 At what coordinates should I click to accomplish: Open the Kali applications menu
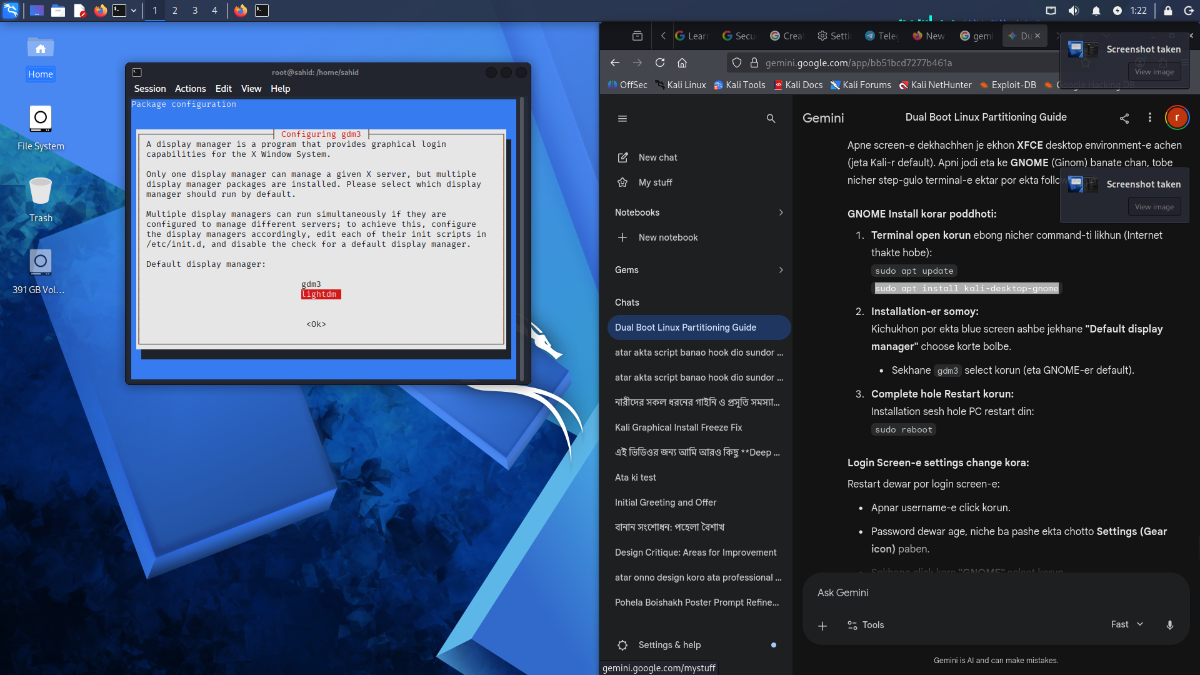(11, 10)
